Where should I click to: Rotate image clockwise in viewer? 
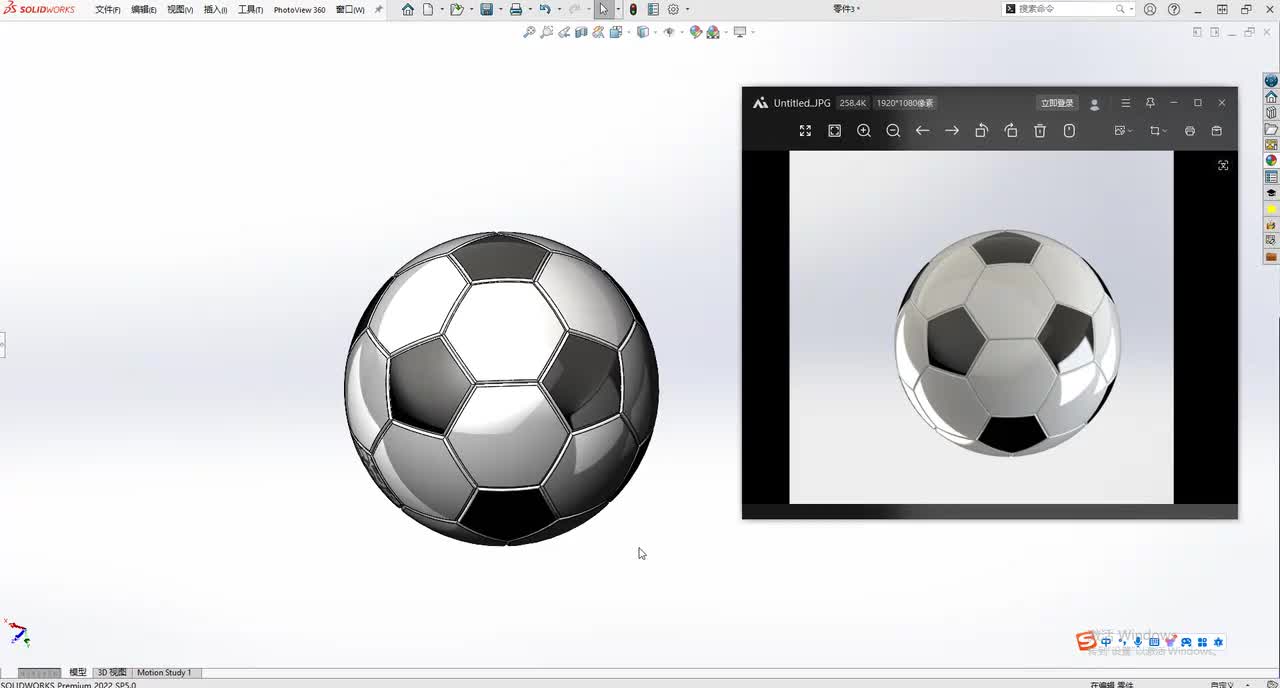pos(1011,131)
